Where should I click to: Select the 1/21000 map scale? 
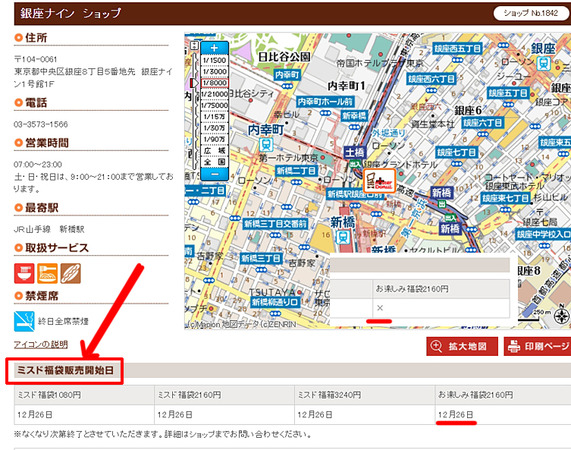214,94
